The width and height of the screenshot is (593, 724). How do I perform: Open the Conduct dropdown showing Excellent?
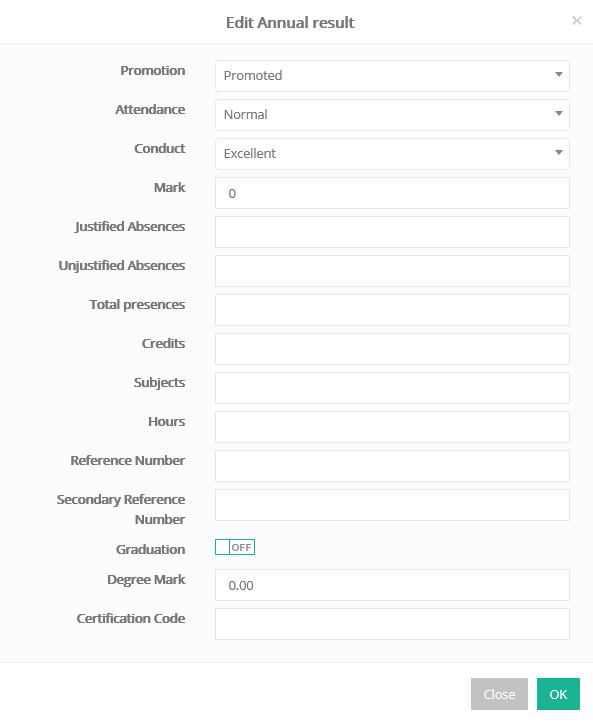coord(392,154)
